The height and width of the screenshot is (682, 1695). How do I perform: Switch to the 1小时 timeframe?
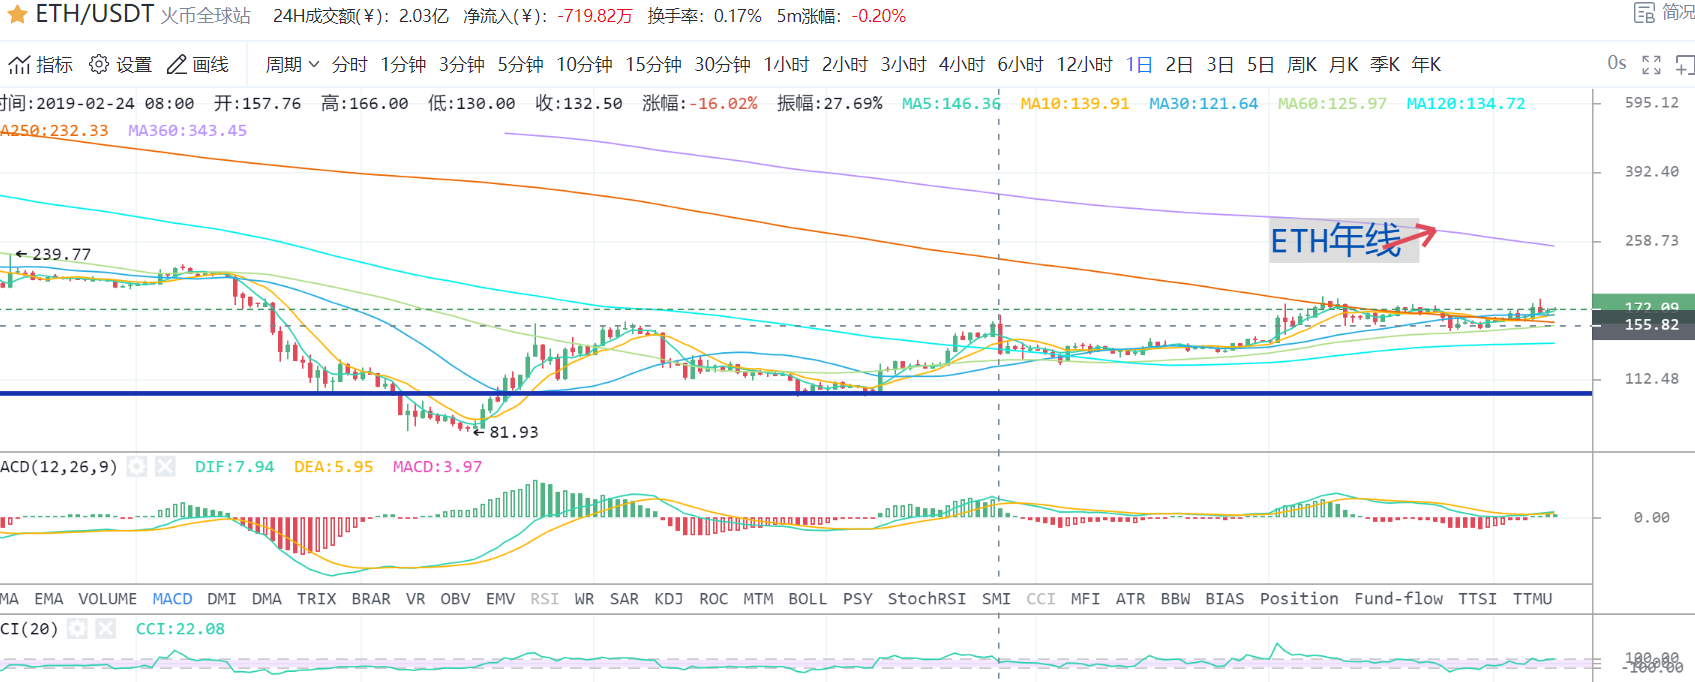pyautogui.click(x=786, y=65)
